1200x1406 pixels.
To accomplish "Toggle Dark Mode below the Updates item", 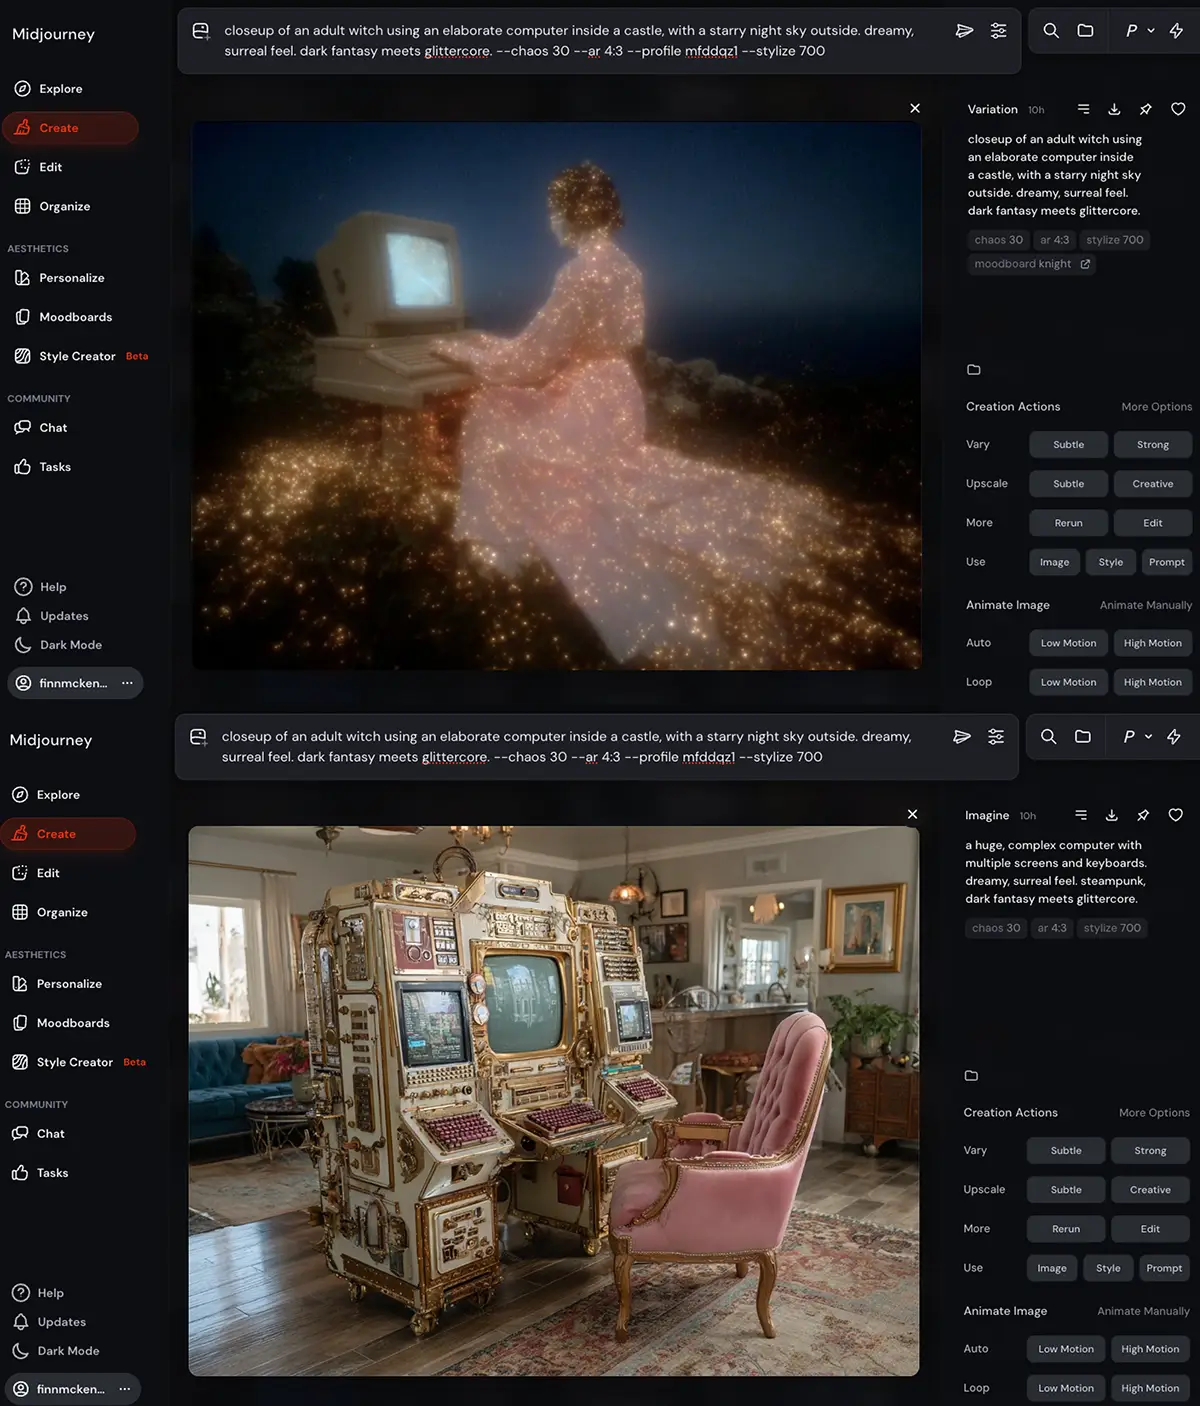I will point(70,645).
